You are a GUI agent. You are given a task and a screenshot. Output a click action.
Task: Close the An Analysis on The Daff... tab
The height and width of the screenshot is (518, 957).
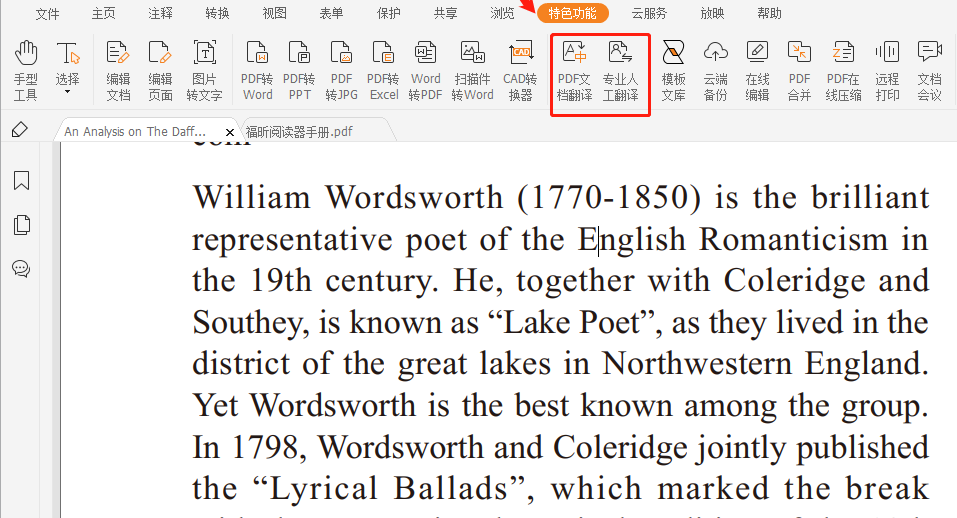[230, 132]
